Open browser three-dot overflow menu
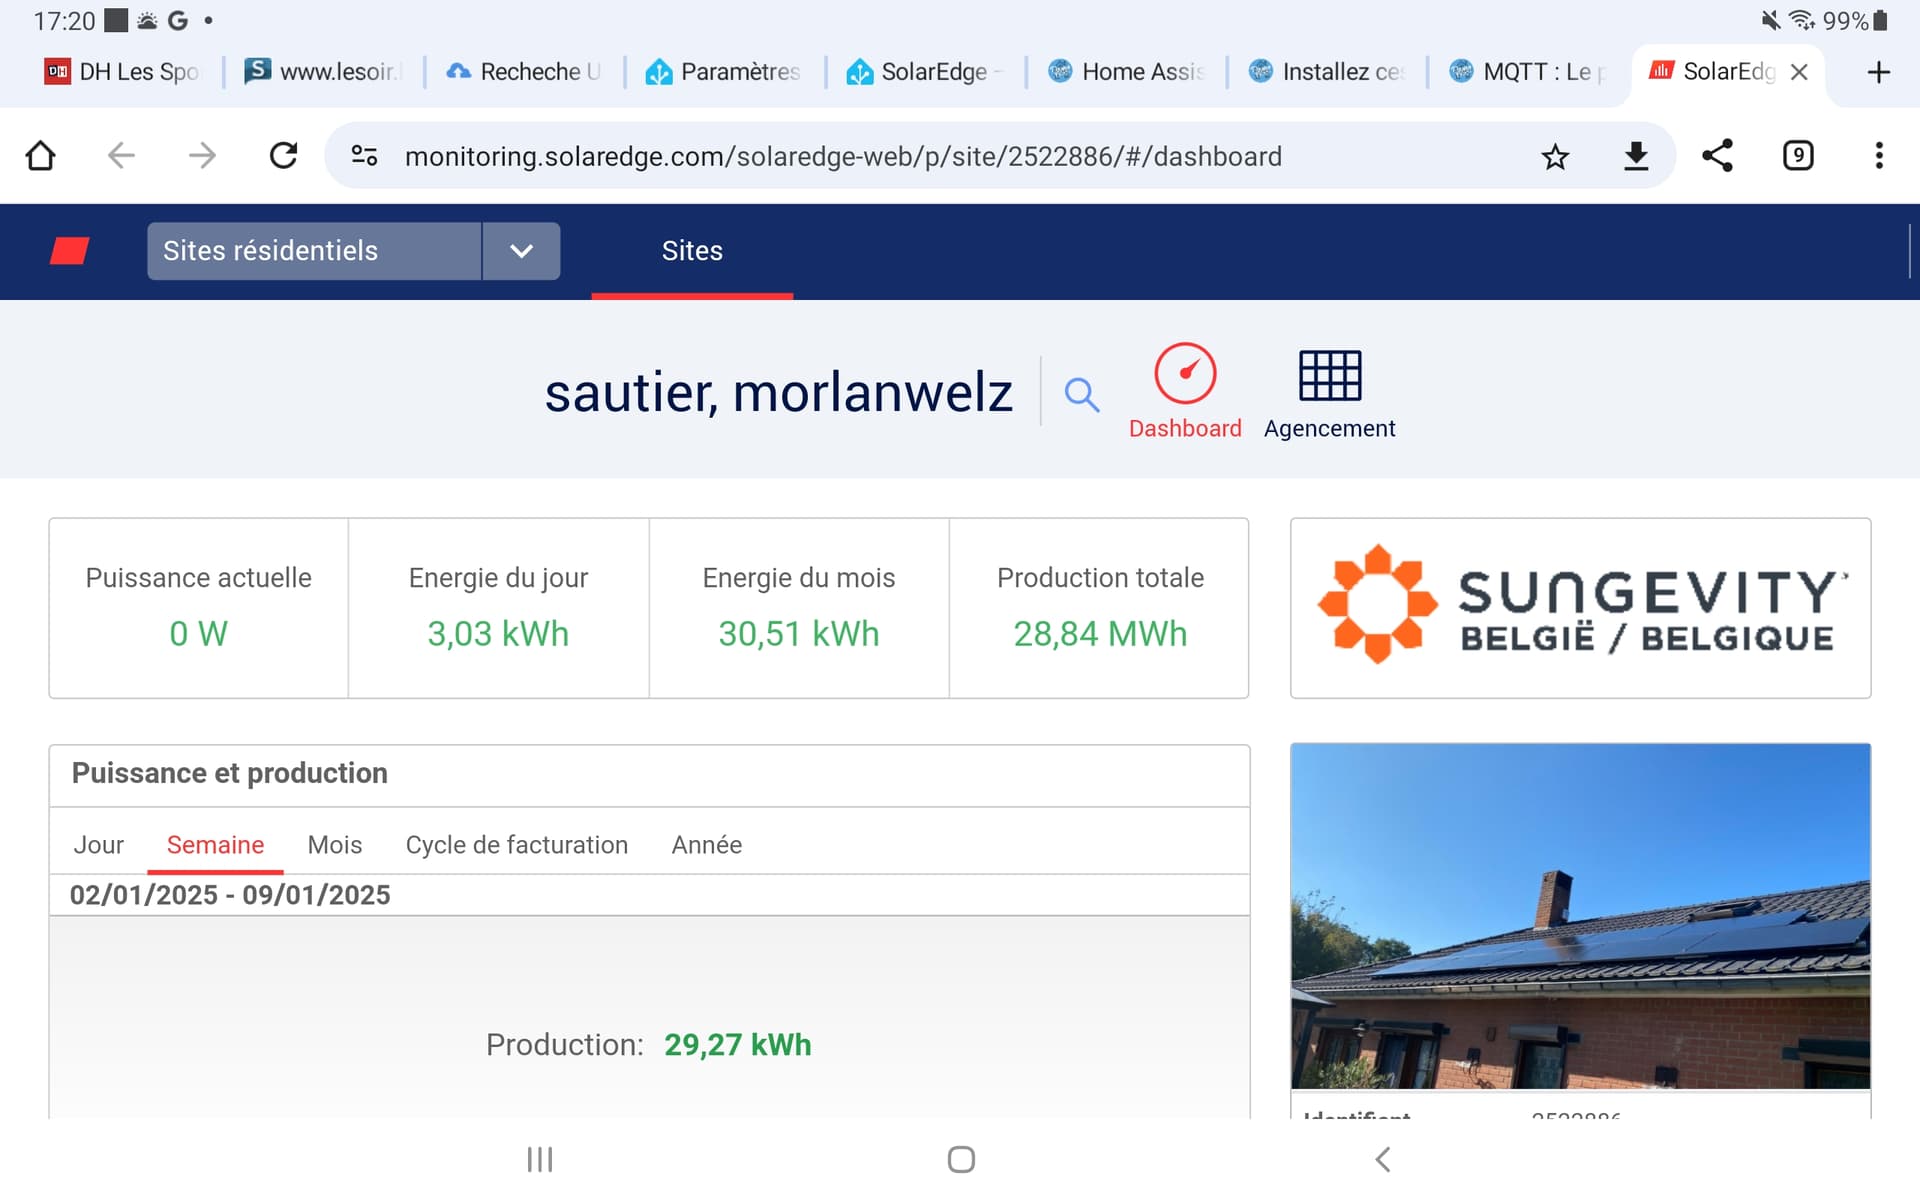 [x=1879, y=156]
